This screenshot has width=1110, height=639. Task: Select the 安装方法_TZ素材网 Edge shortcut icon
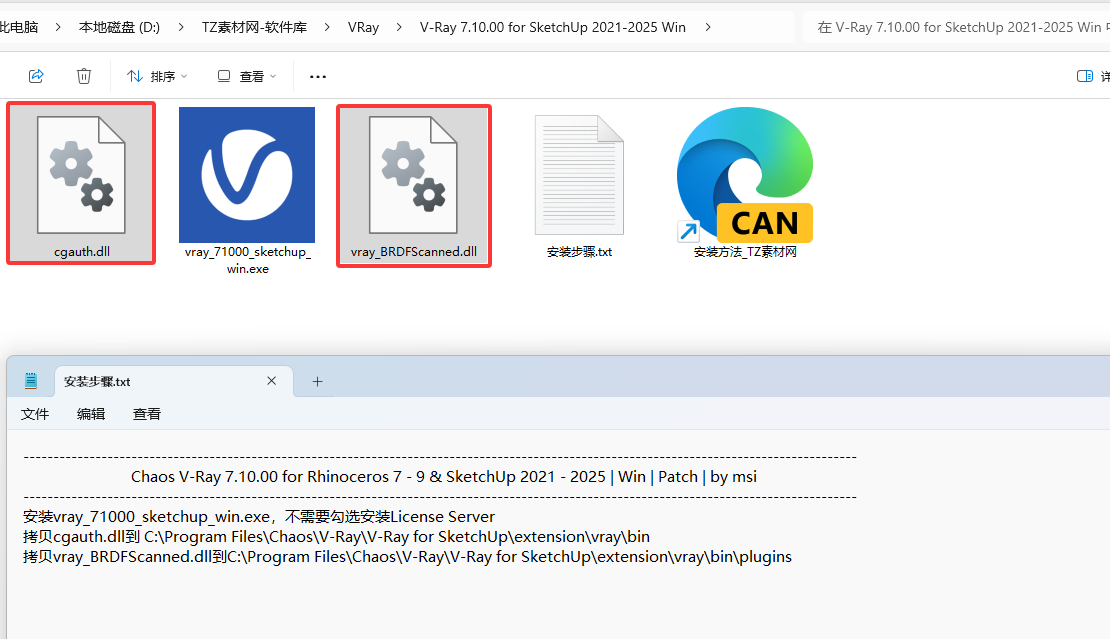745,175
